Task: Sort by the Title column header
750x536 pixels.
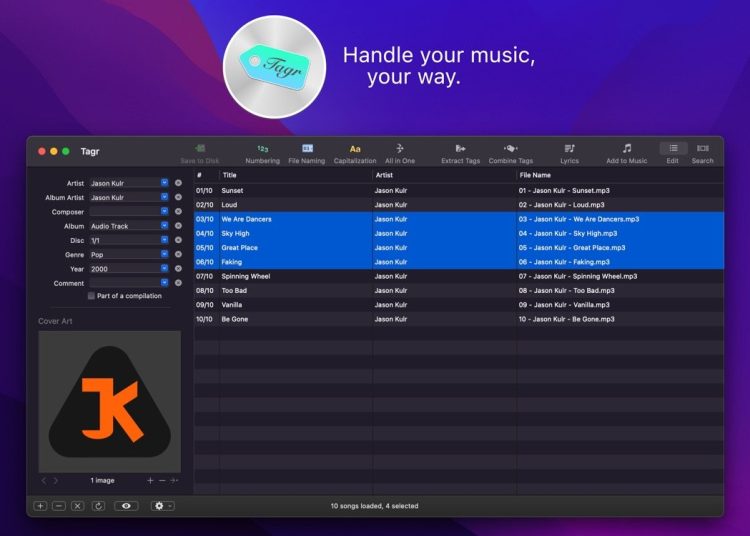Action: pos(295,175)
